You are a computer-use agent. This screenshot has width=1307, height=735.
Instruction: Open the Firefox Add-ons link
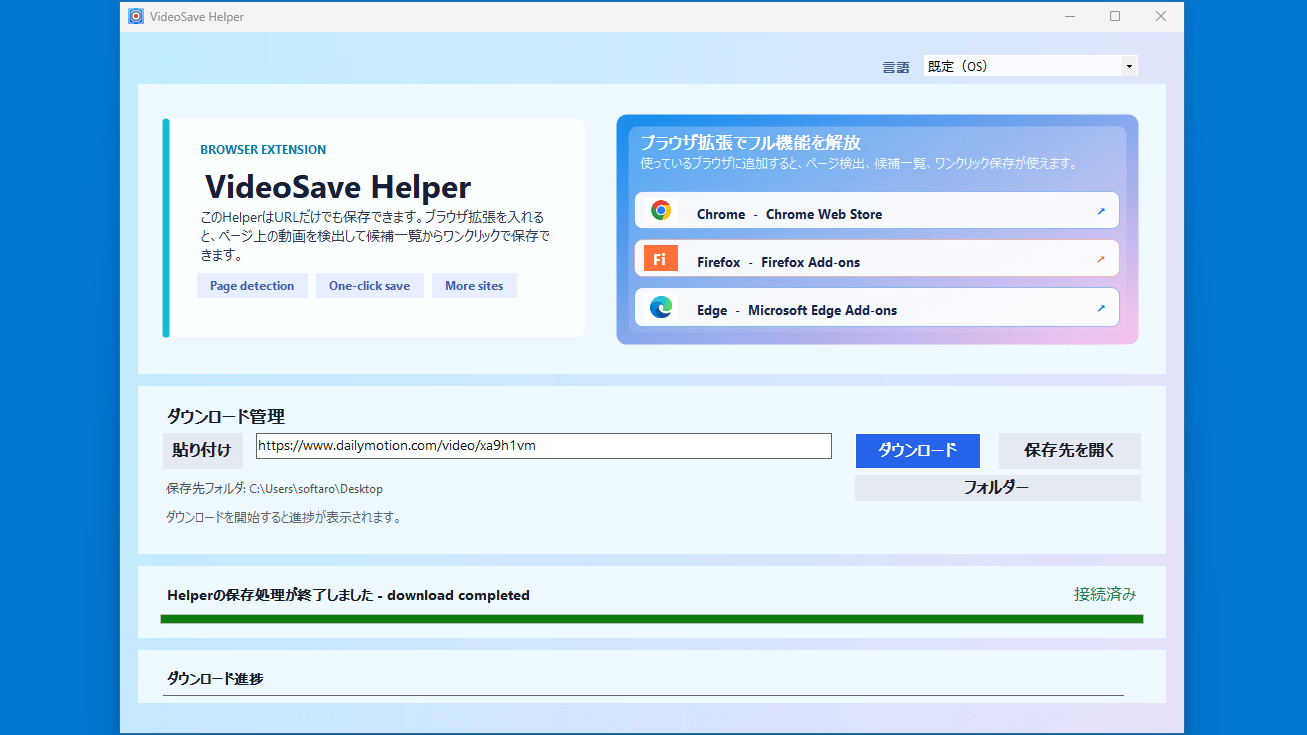click(x=877, y=259)
